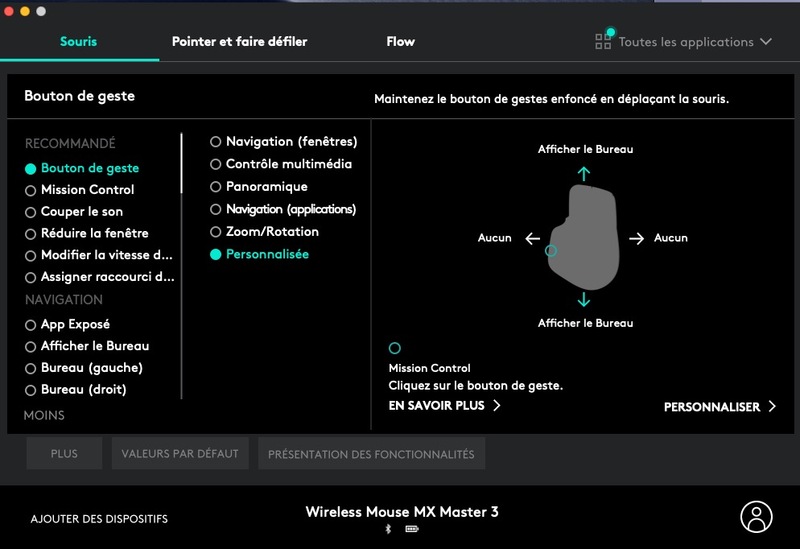Click the action list scrollbar
The width and height of the screenshot is (800, 549).
pyautogui.click(x=181, y=163)
